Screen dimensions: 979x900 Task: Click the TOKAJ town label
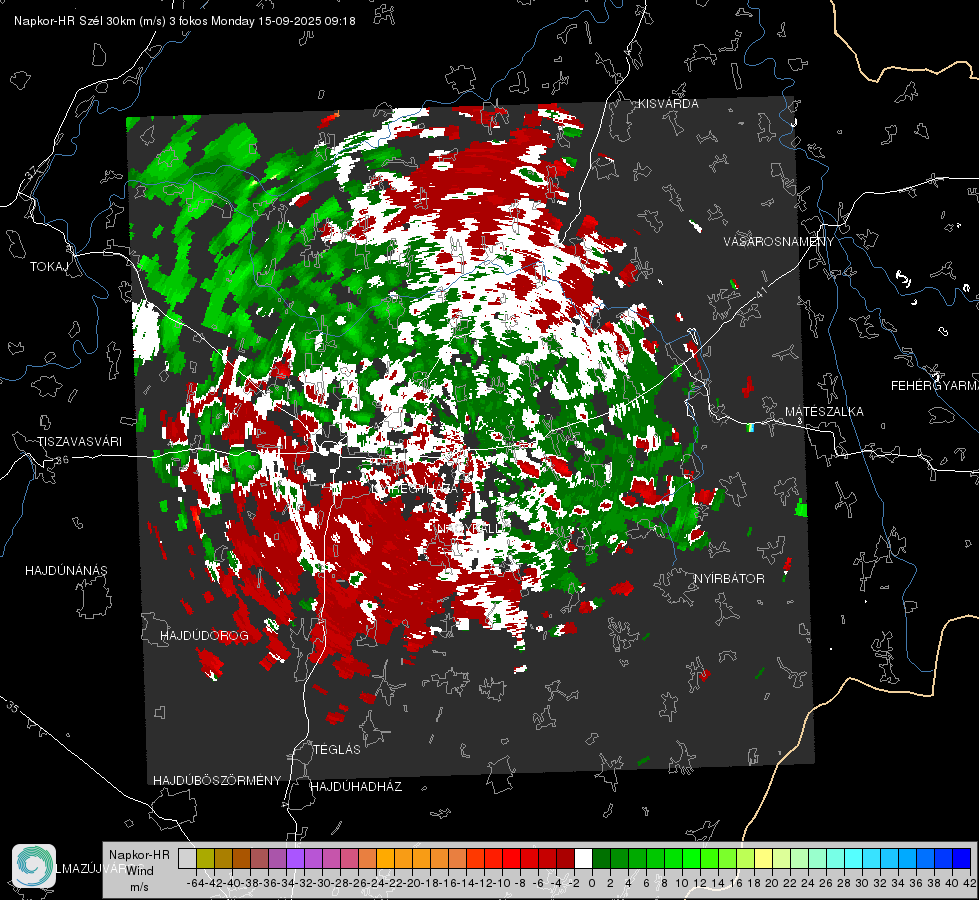tap(49, 267)
